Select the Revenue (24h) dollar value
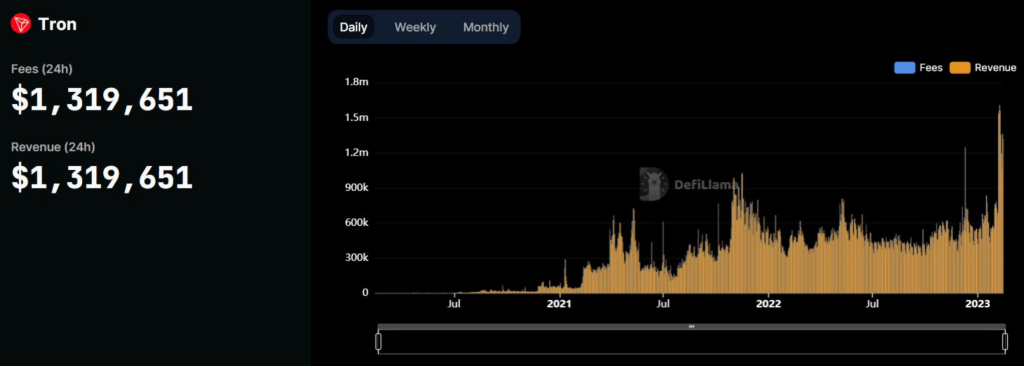This screenshot has height=366, width=1024. pyautogui.click(x=102, y=178)
